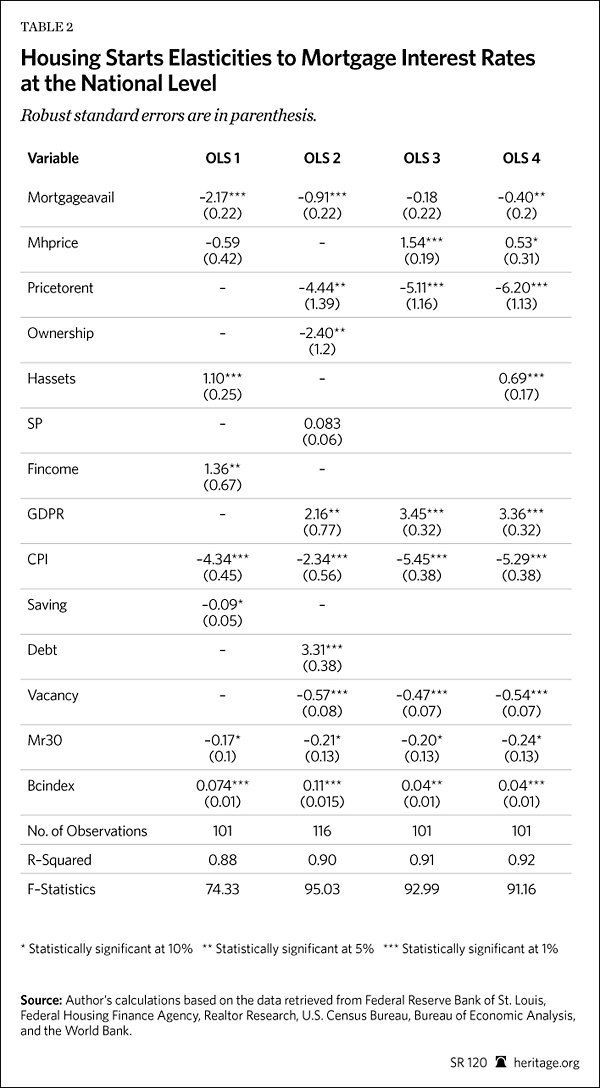The height and width of the screenshot is (1088, 600).
Task: Select the Ownership row label
Action: pos(59,332)
